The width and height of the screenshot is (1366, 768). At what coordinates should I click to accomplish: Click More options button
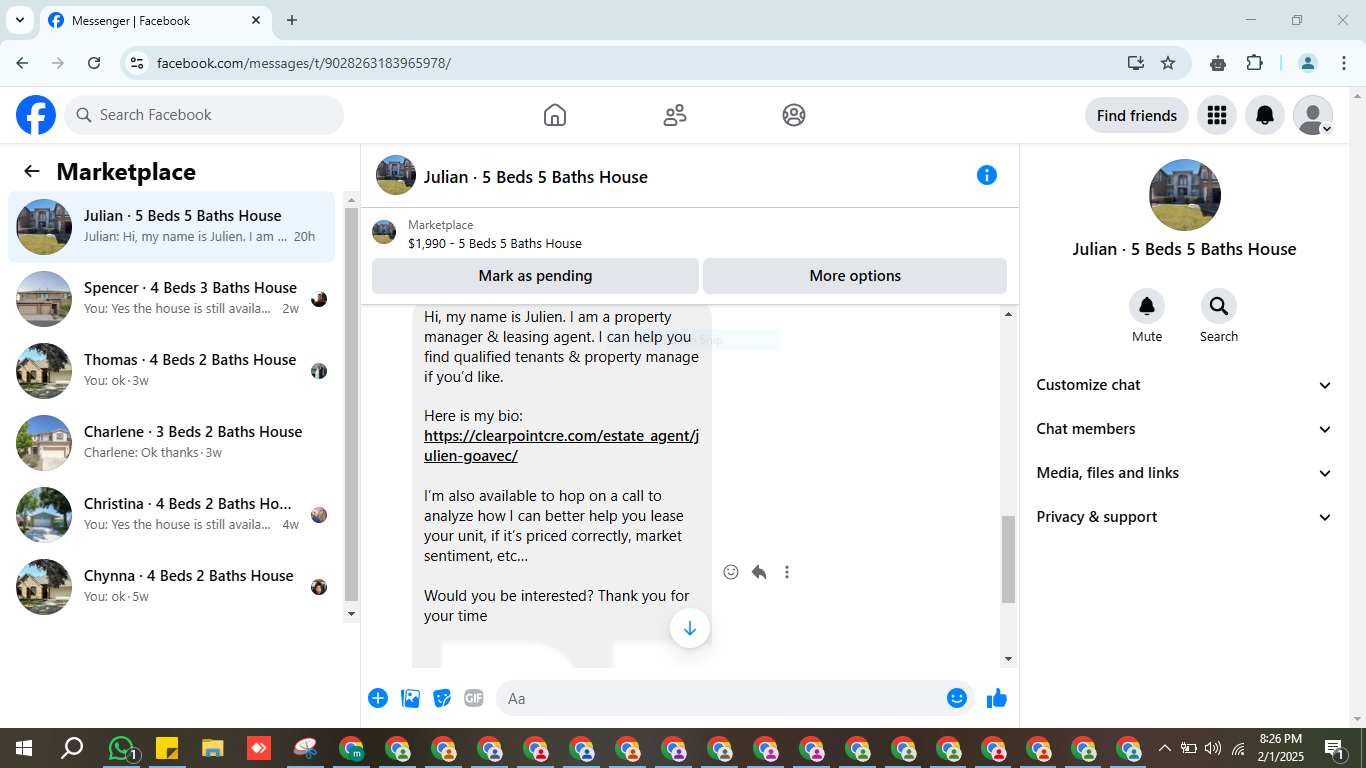tap(855, 276)
